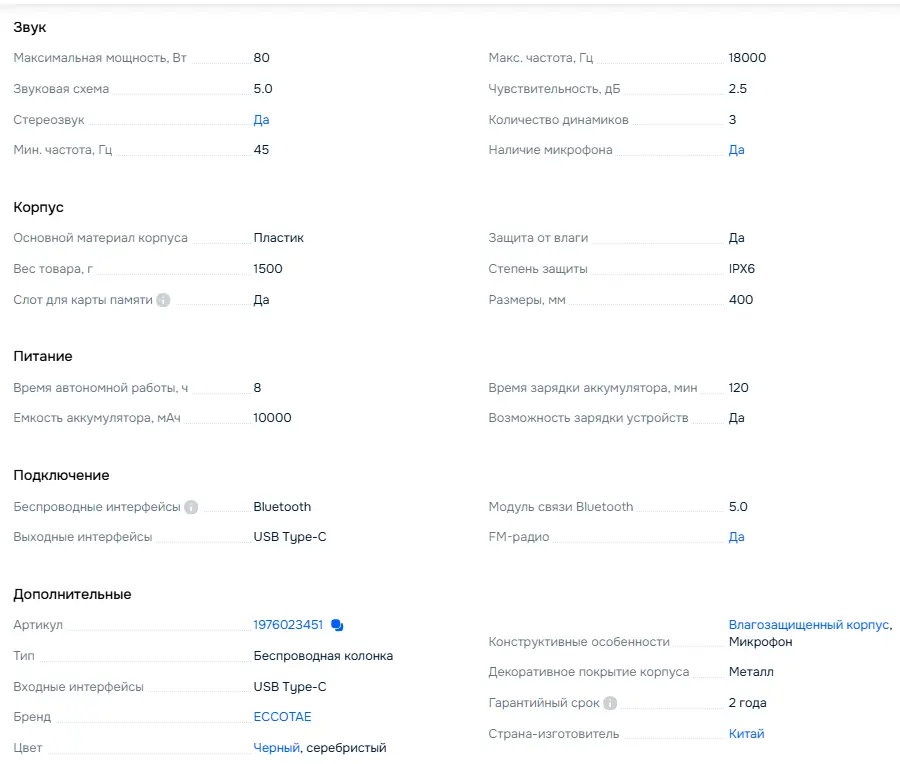Click the 10000 battery capacity value
Image resolution: width=900 pixels, height=764 pixels.
(272, 418)
